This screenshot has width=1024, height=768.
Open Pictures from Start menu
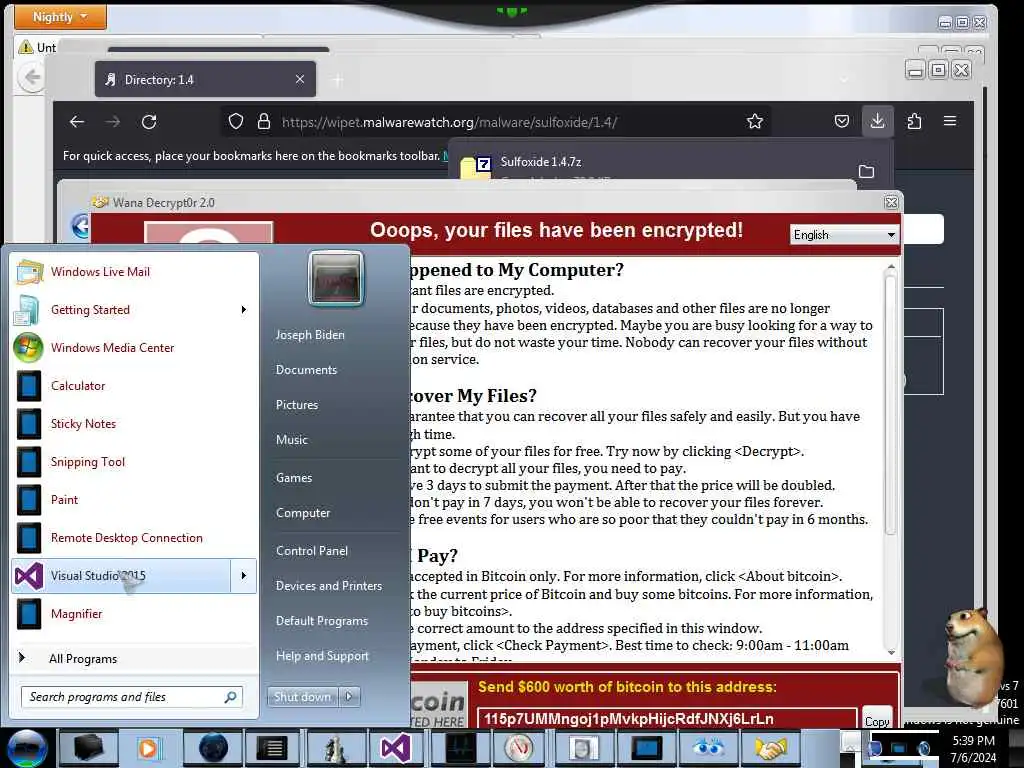point(297,405)
